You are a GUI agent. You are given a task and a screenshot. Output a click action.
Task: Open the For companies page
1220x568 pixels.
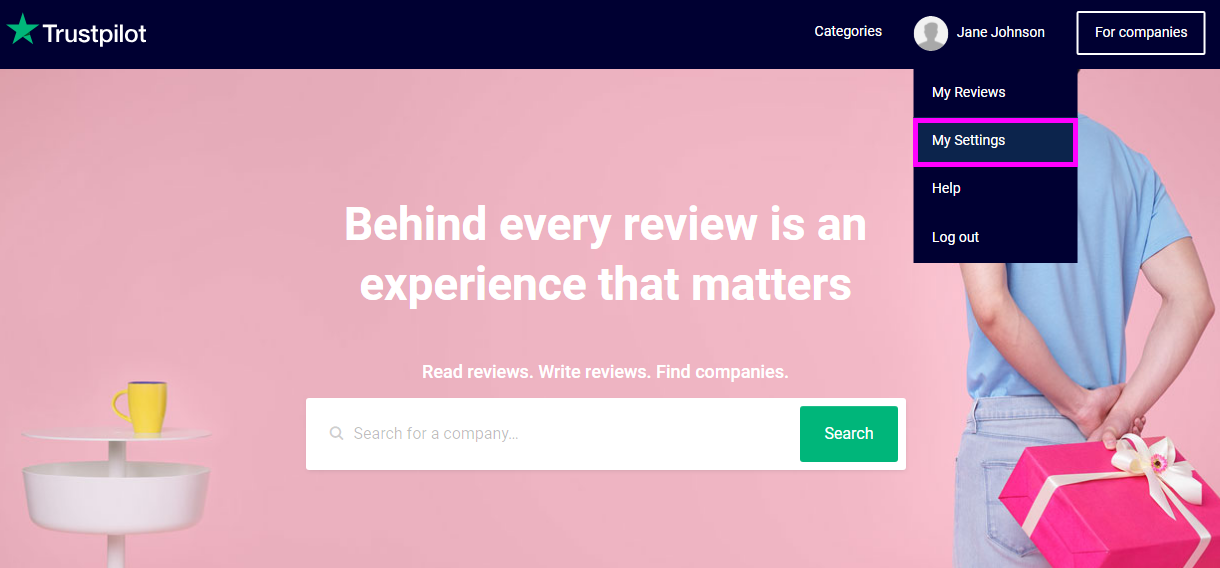(x=1141, y=33)
